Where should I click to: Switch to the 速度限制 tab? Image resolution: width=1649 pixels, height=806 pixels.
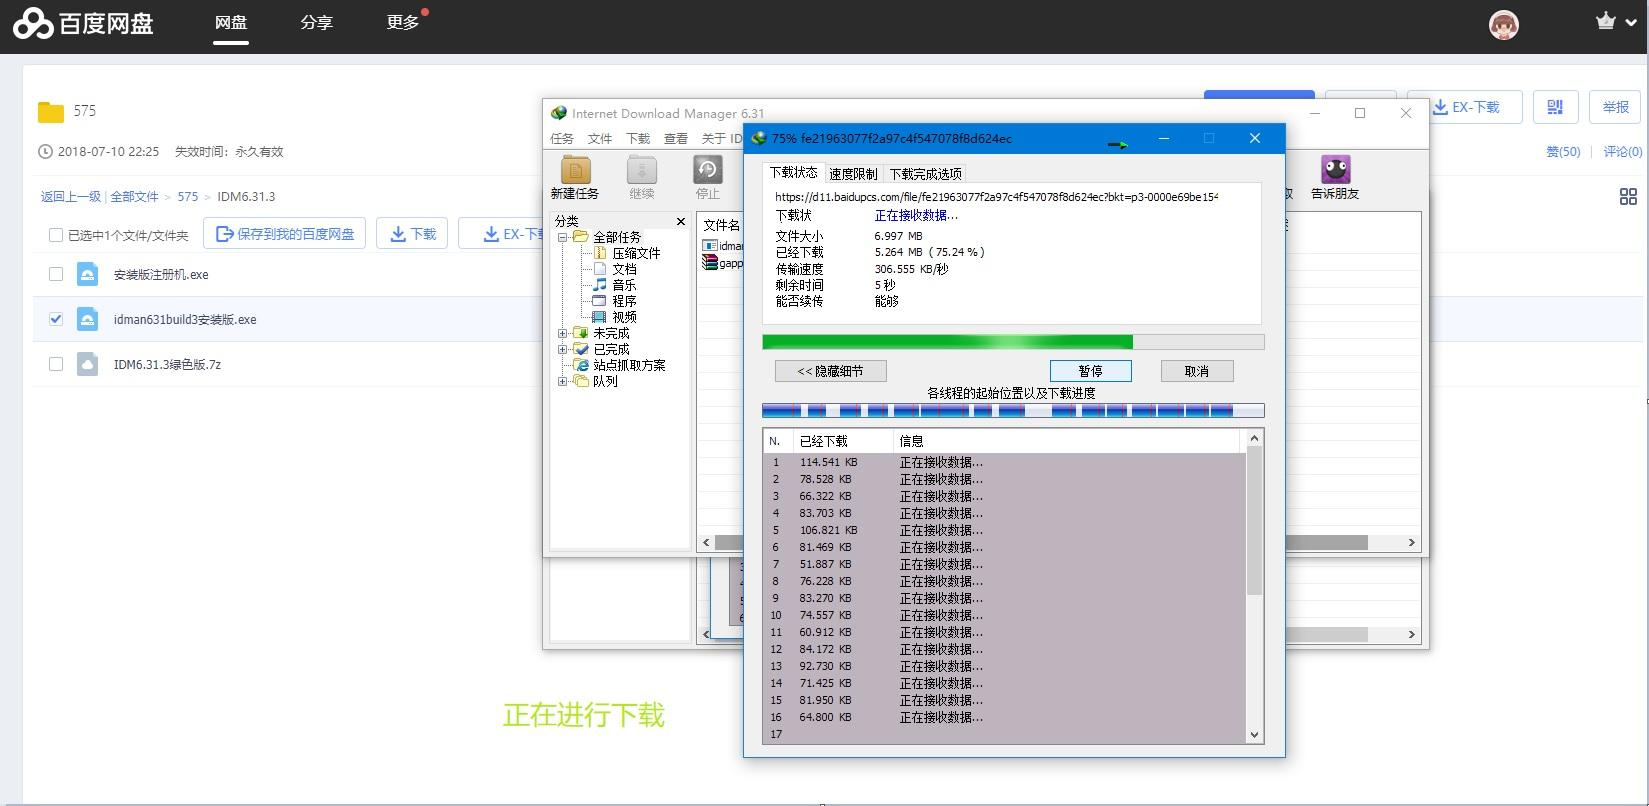pyautogui.click(x=853, y=174)
